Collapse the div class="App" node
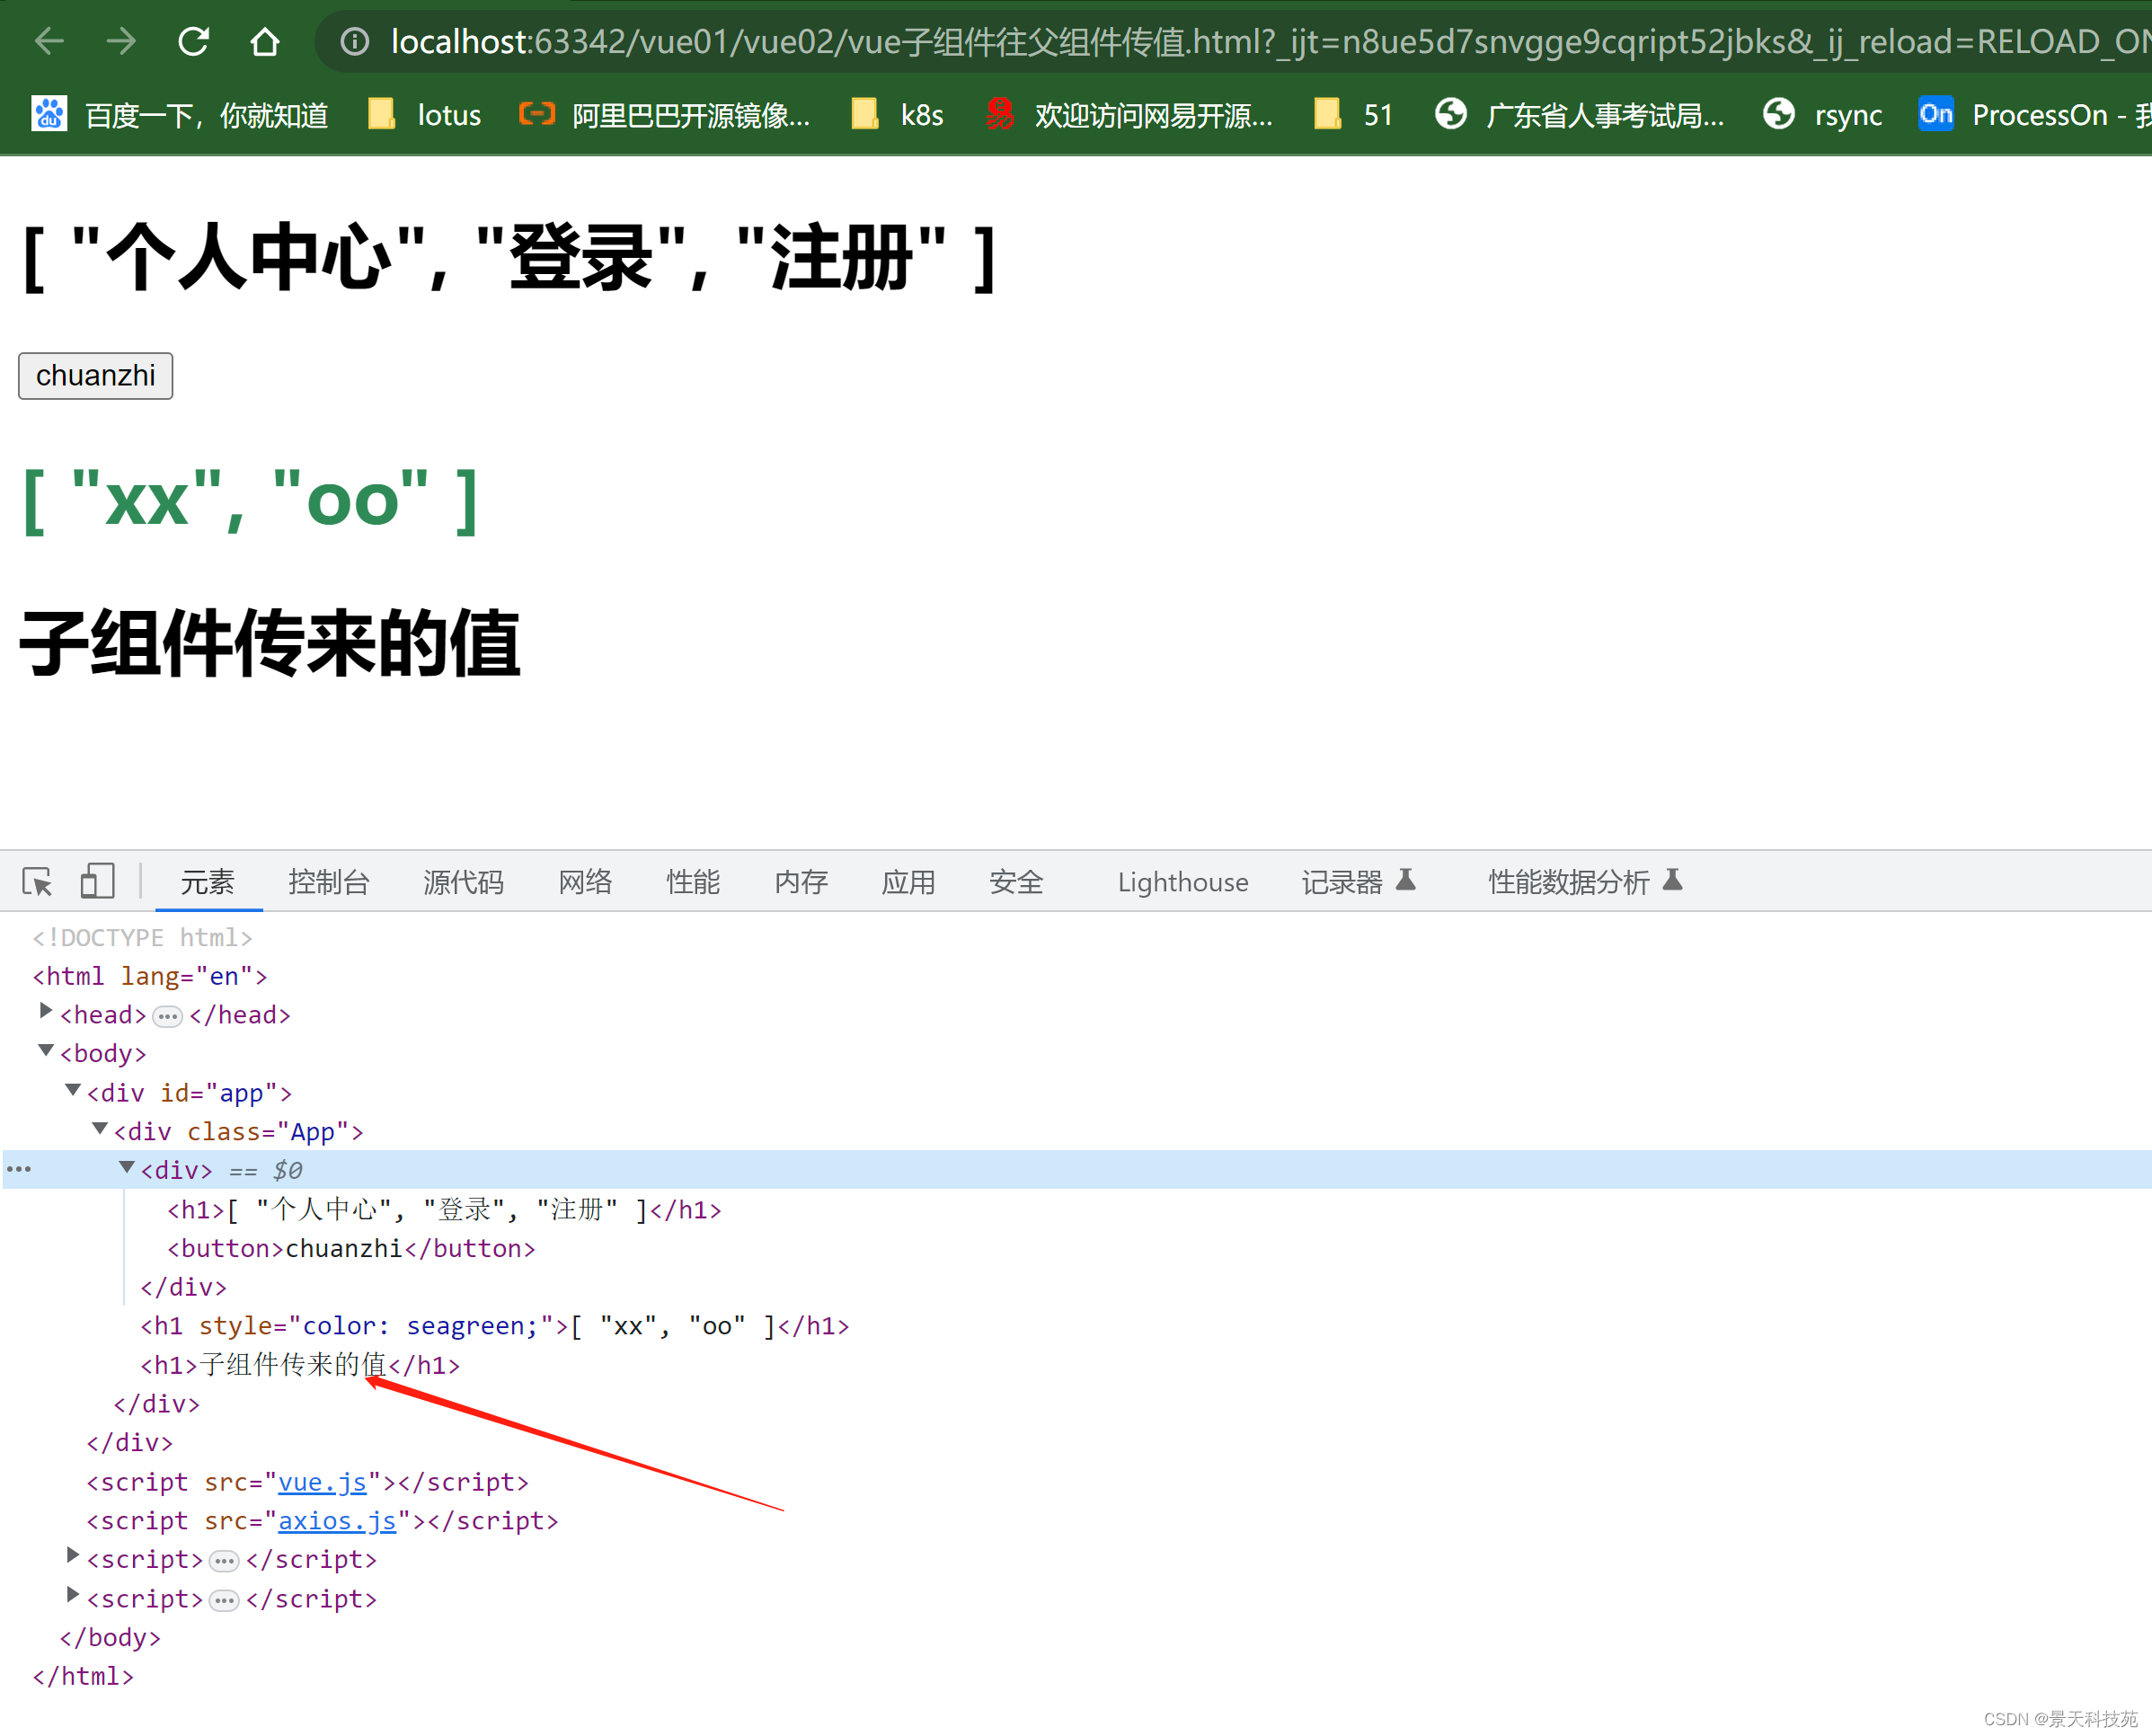2152x1736 pixels. point(100,1128)
